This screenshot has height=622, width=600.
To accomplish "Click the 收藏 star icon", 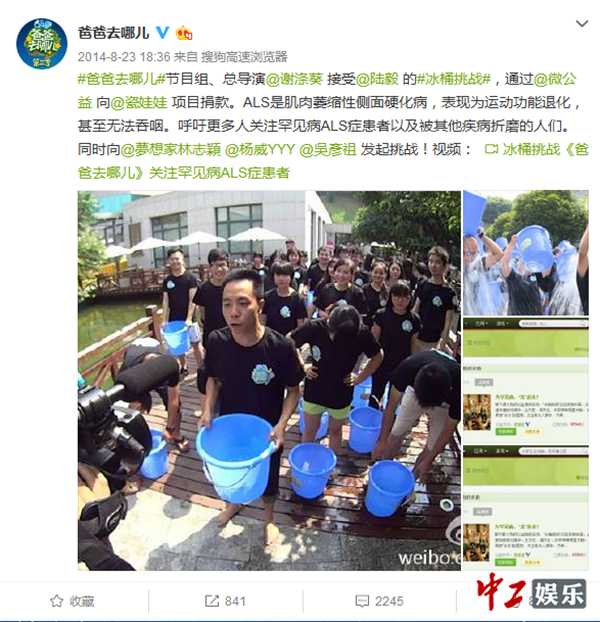I will pos(57,601).
